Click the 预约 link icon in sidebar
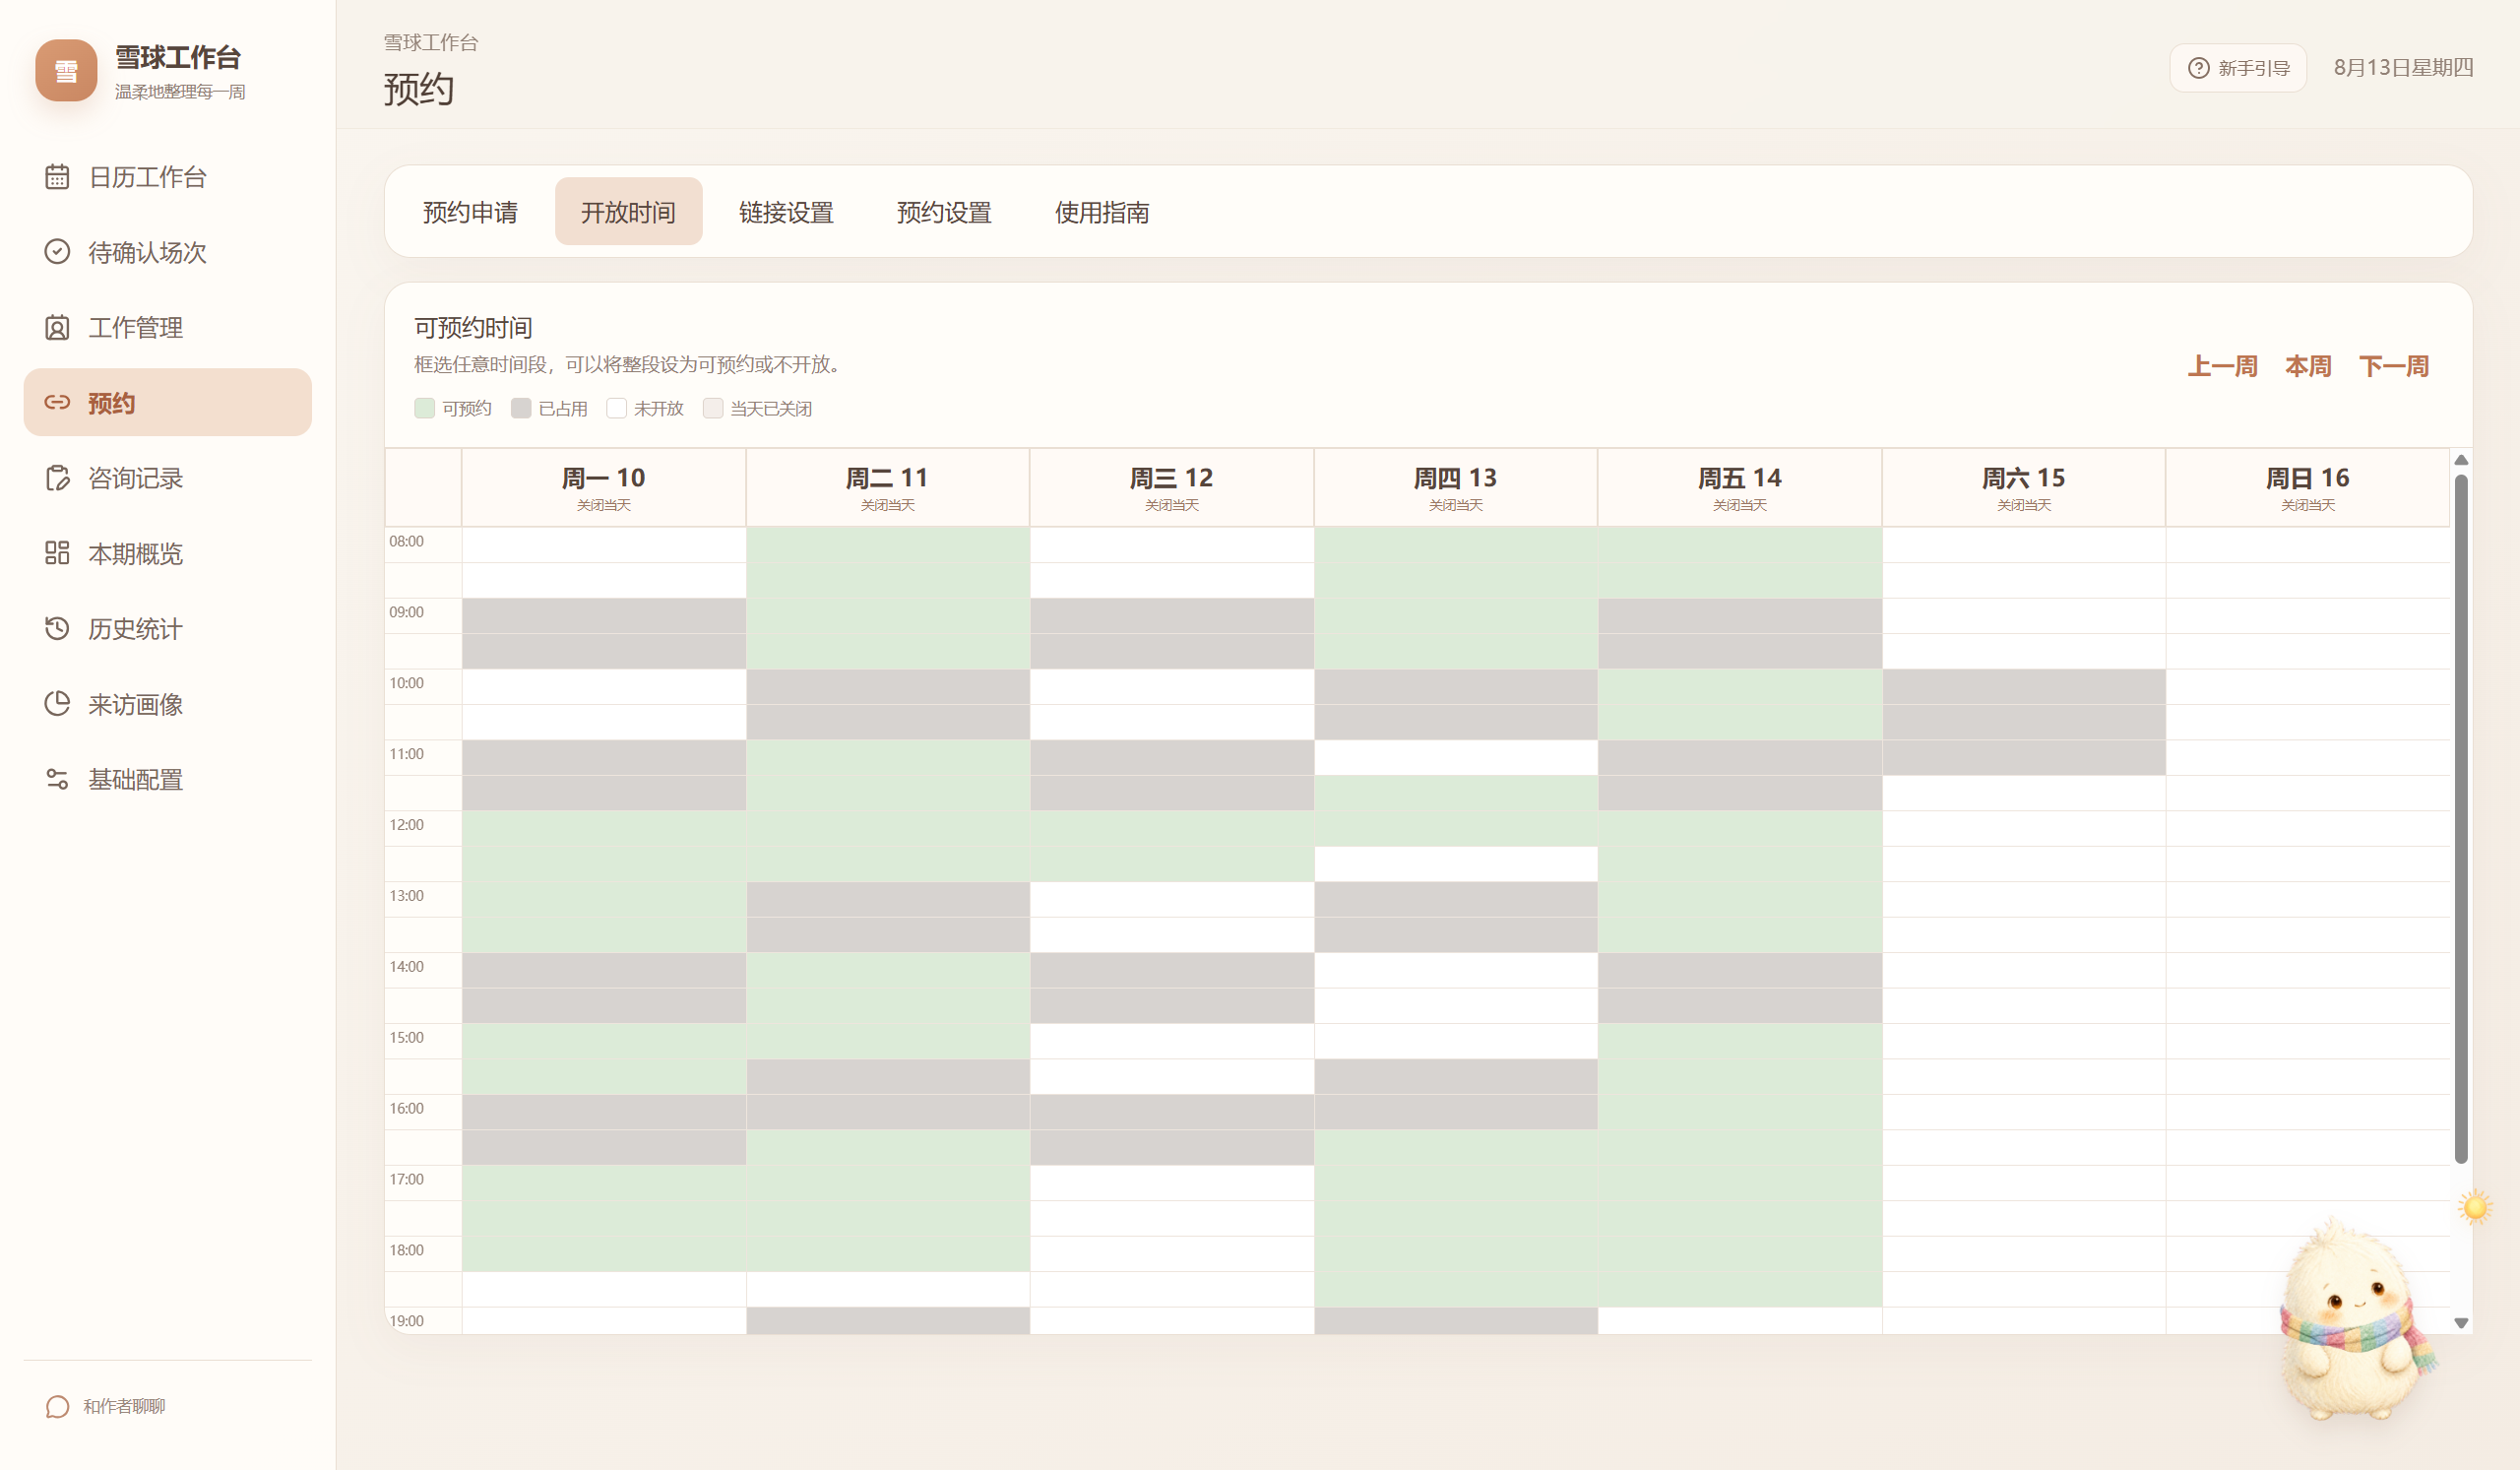2520x1470 pixels. (x=57, y=403)
